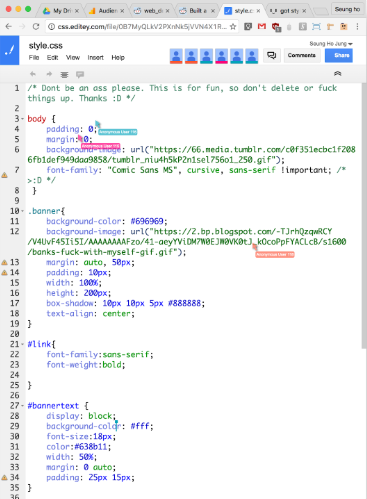Open the chat bubbles icon beside Comments
This screenshot has height=499, width=367.
point(272,55)
